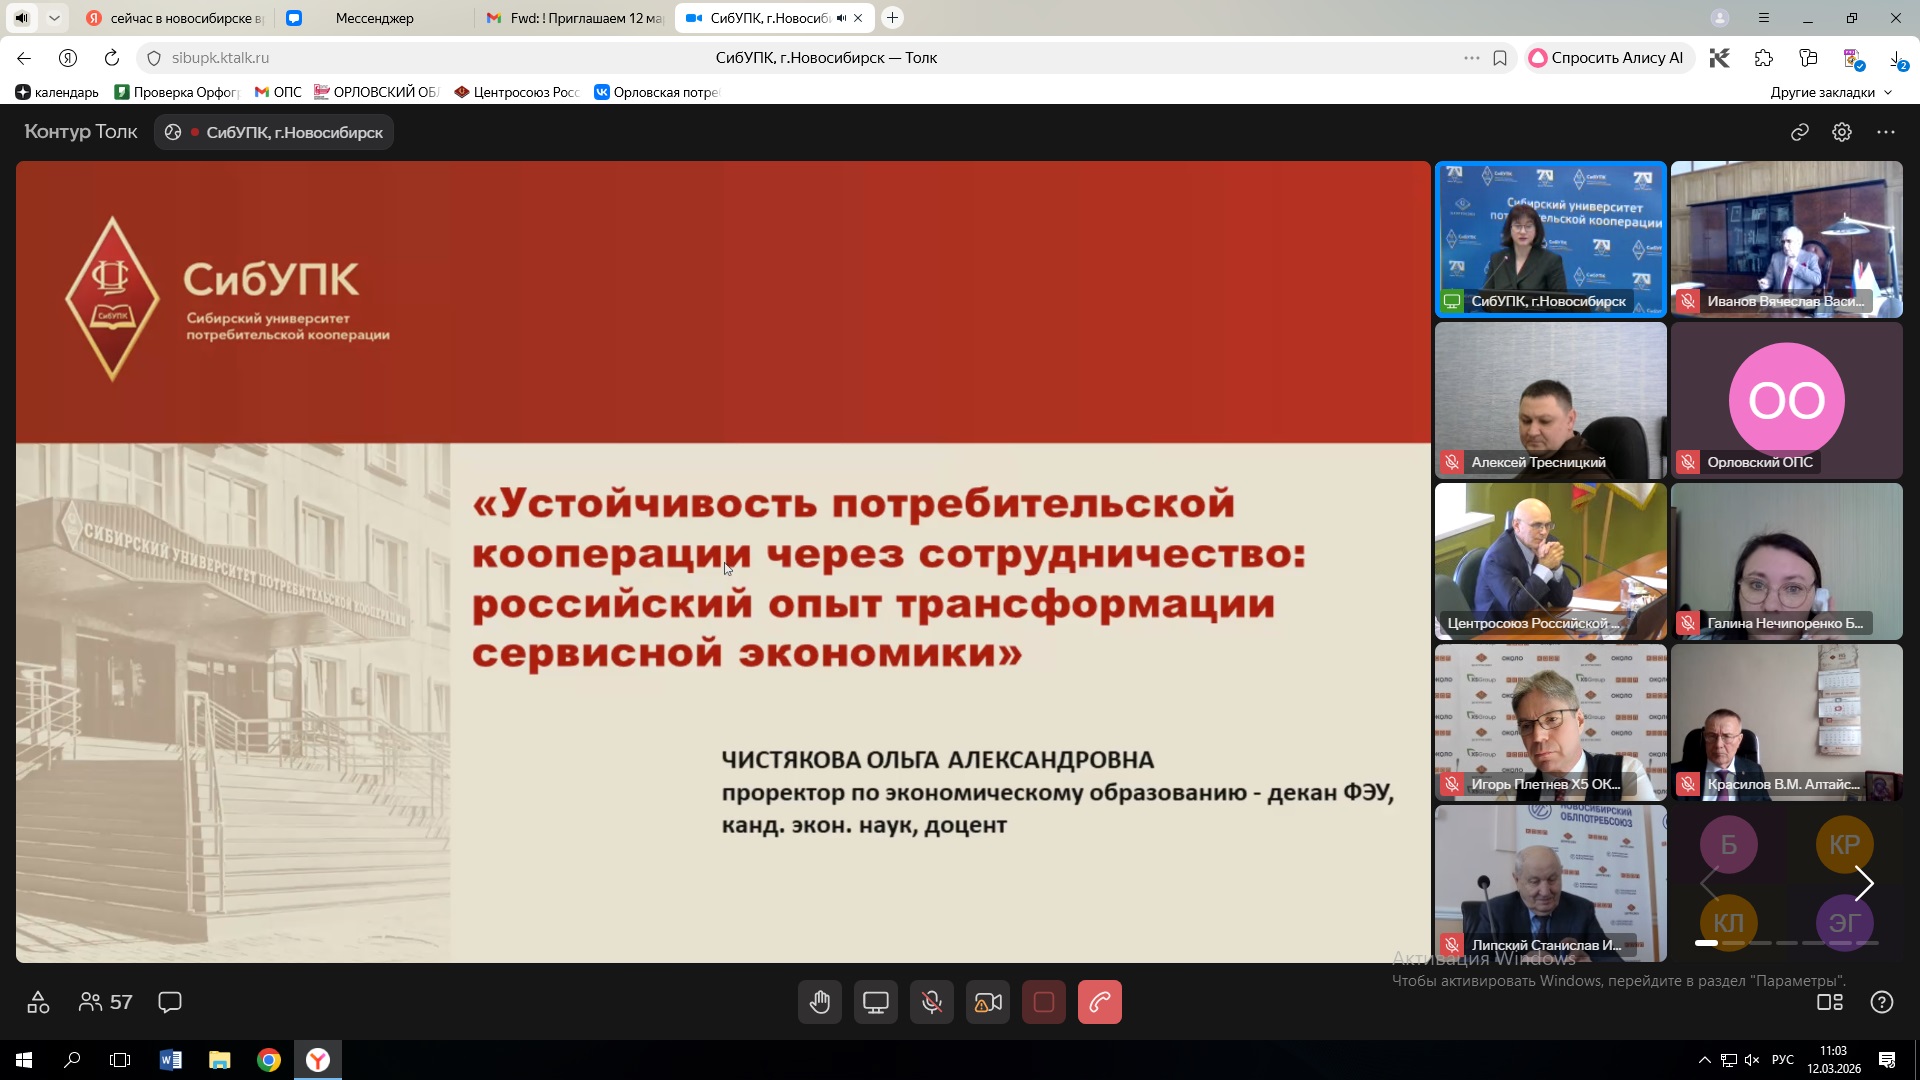The image size is (1920, 1080).
Task: Open browser downloads arrow
Action: click(x=1897, y=58)
